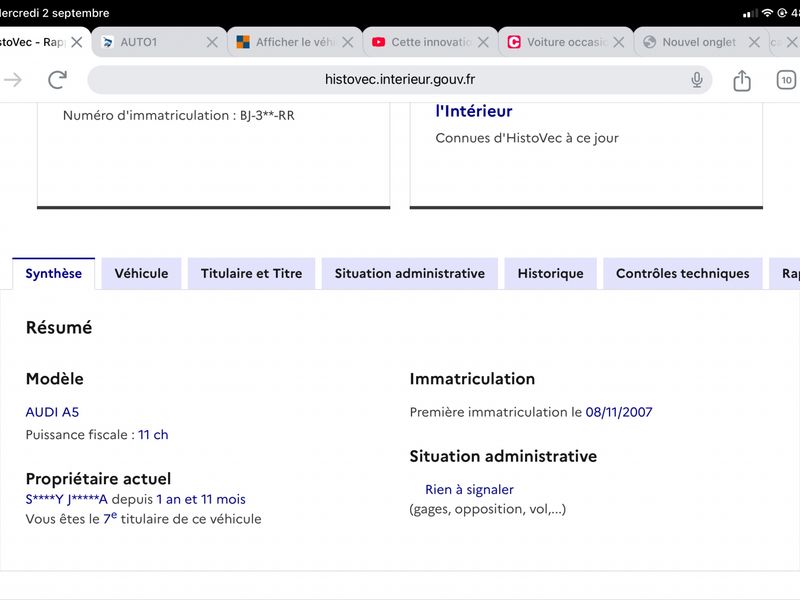Close the Nouvel onglet tab
The image size is (800, 600).
pos(754,42)
